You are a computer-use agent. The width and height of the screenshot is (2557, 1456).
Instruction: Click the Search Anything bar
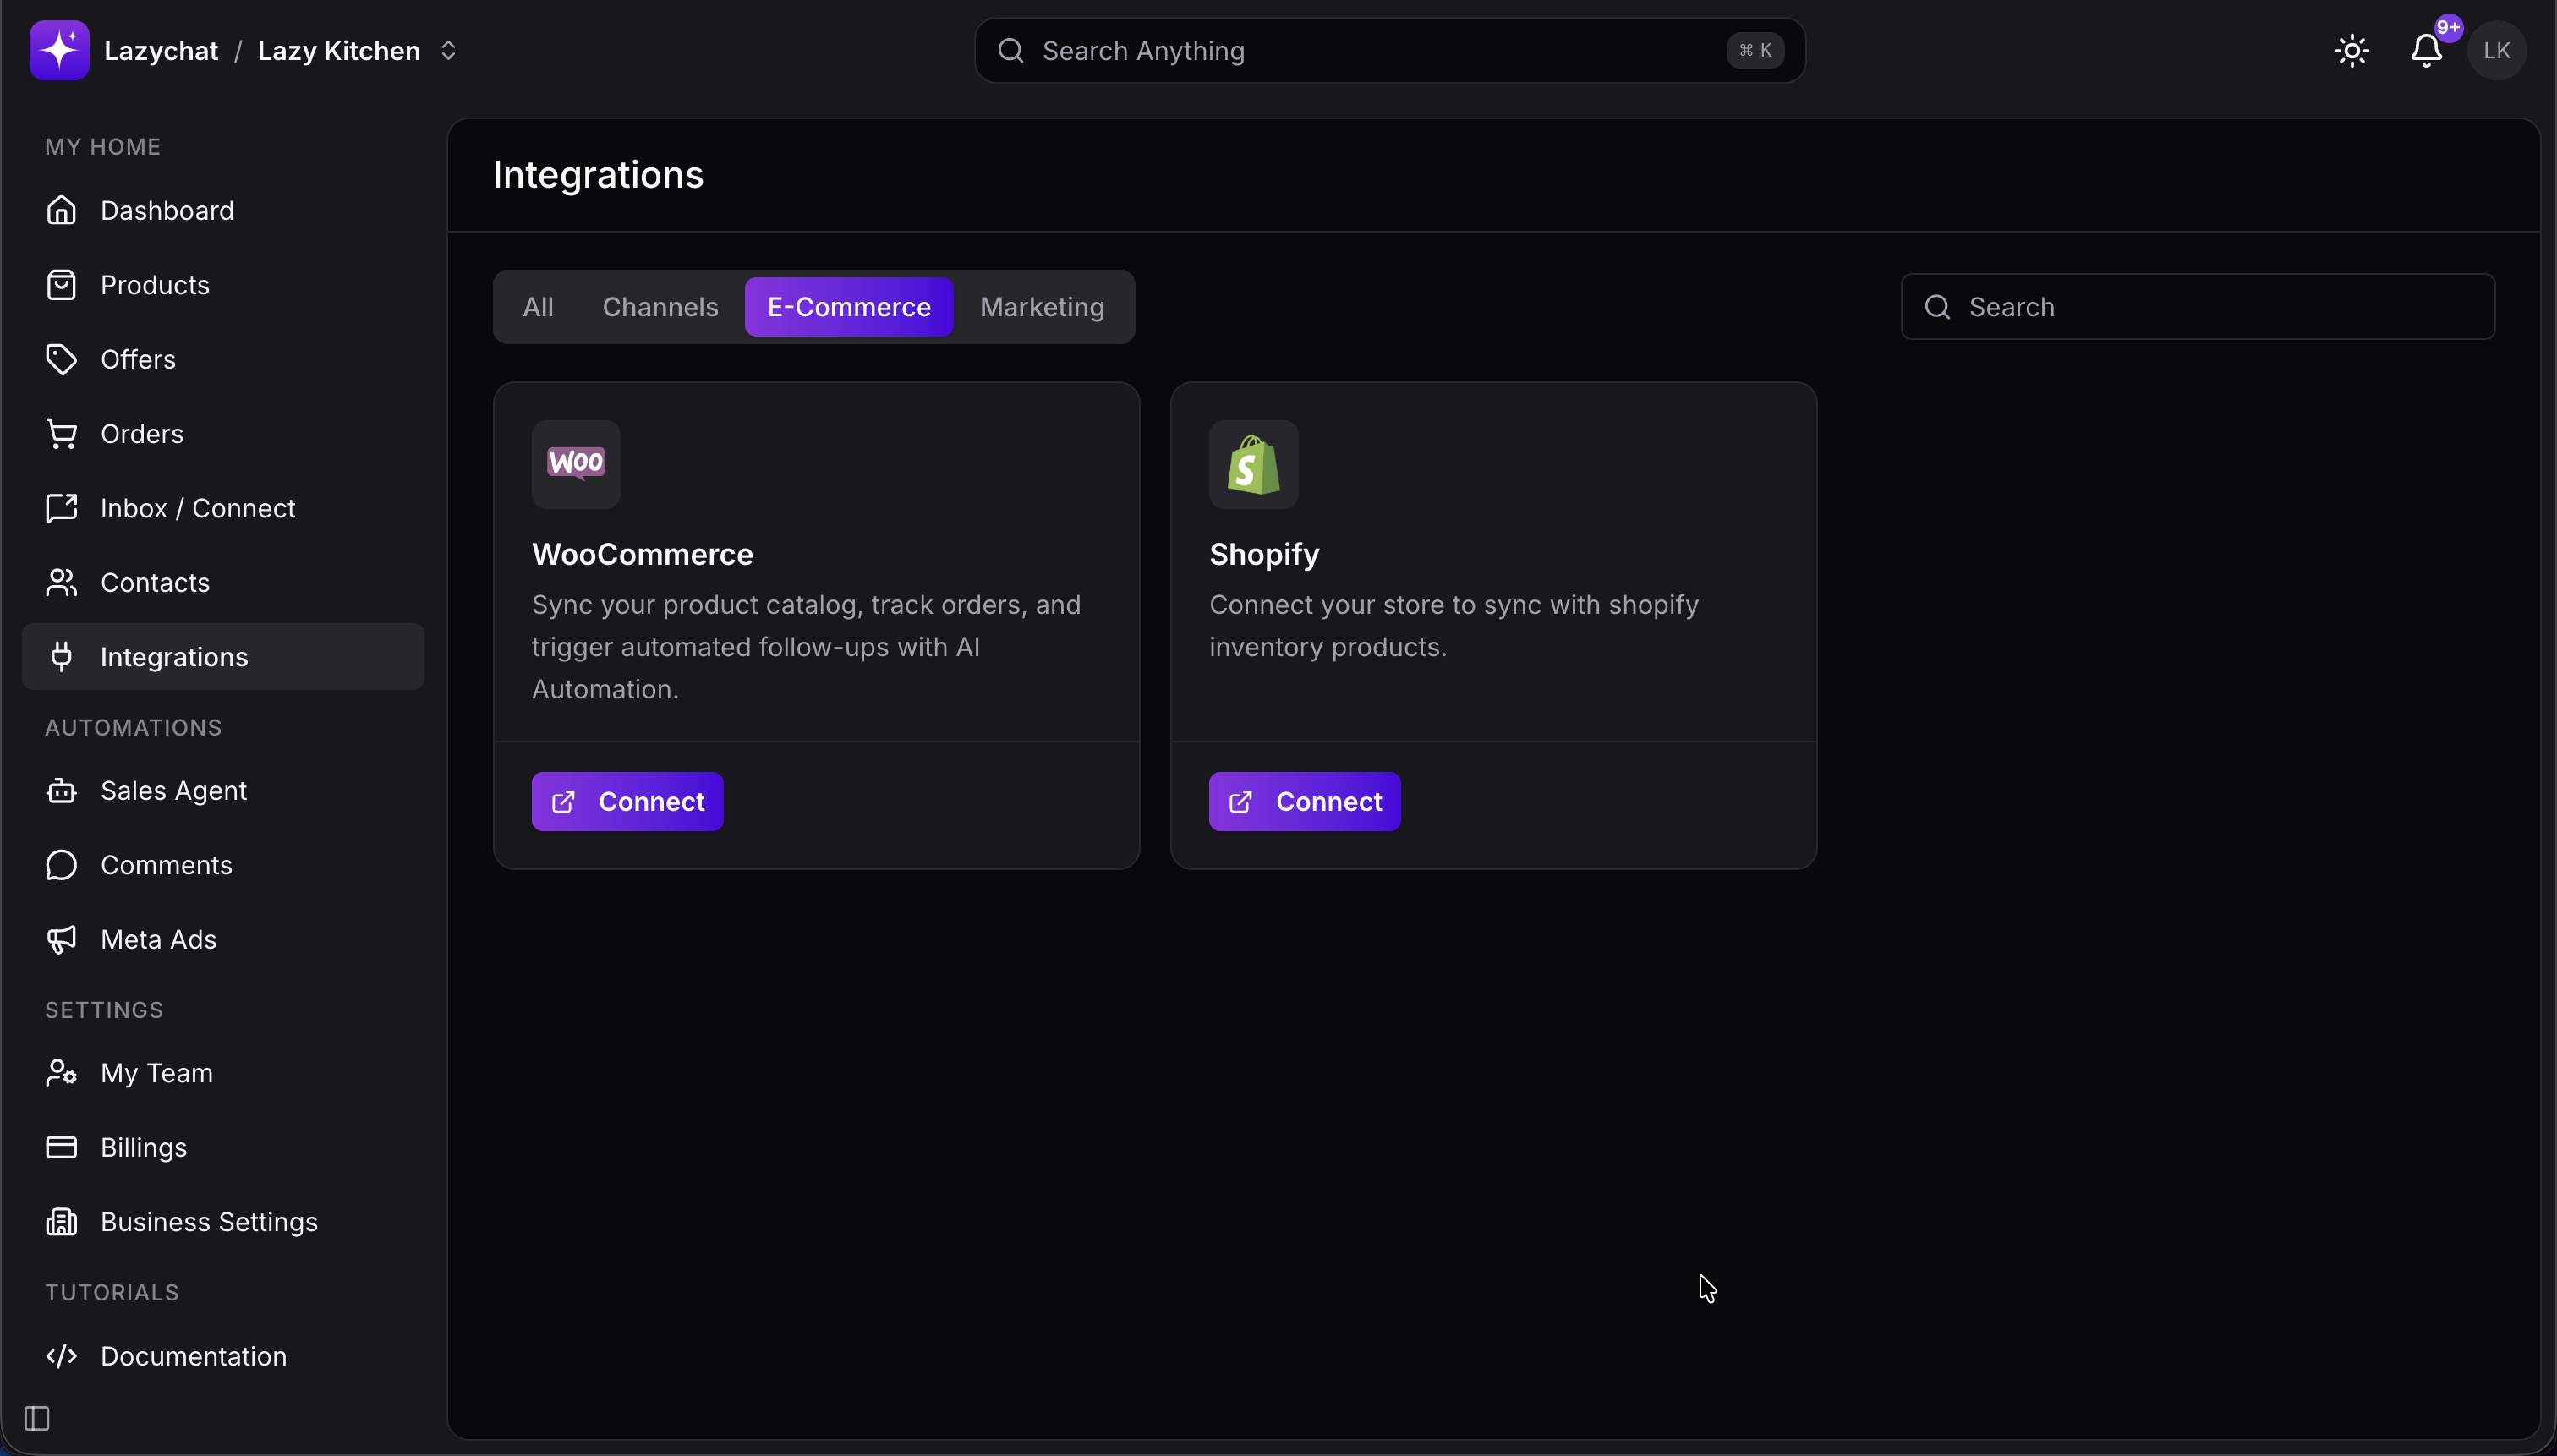[x=1380, y=51]
